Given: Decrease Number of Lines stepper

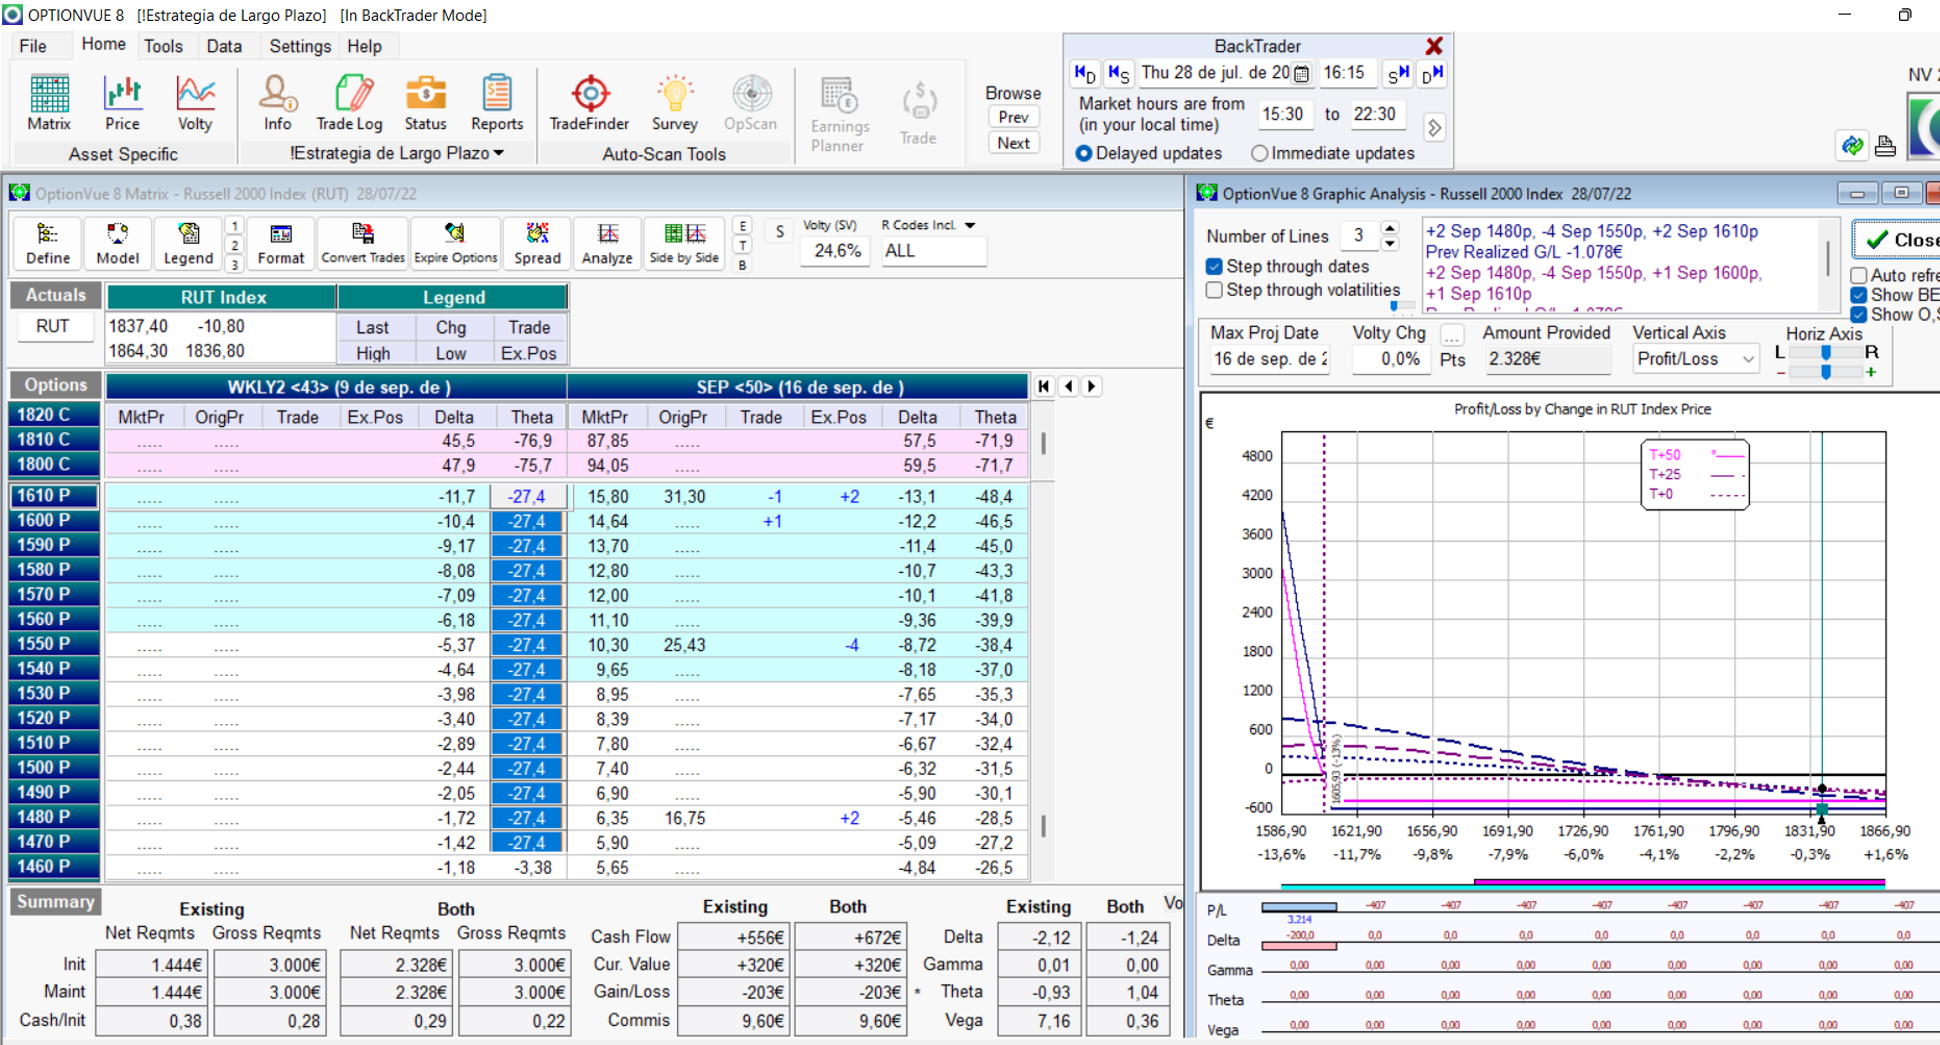Looking at the screenshot, I should [x=1390, y=243].
